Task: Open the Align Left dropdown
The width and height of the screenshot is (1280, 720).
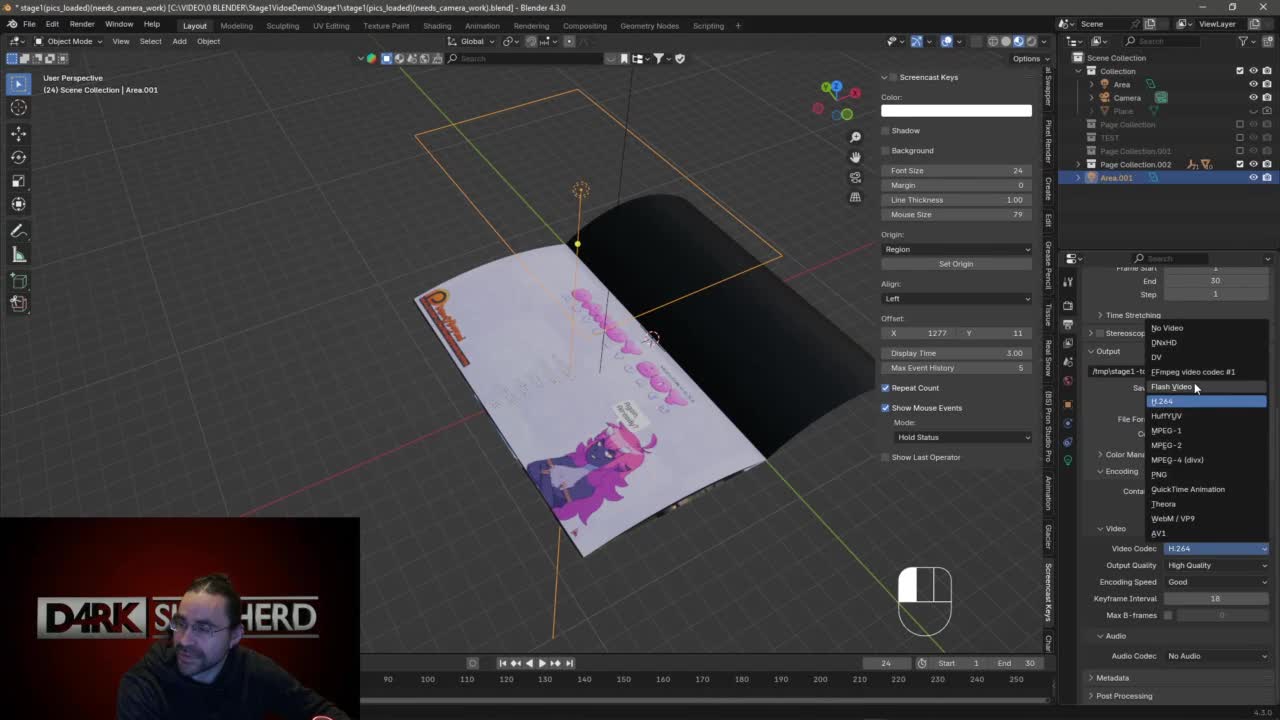Action: click(x=956, y=298)
